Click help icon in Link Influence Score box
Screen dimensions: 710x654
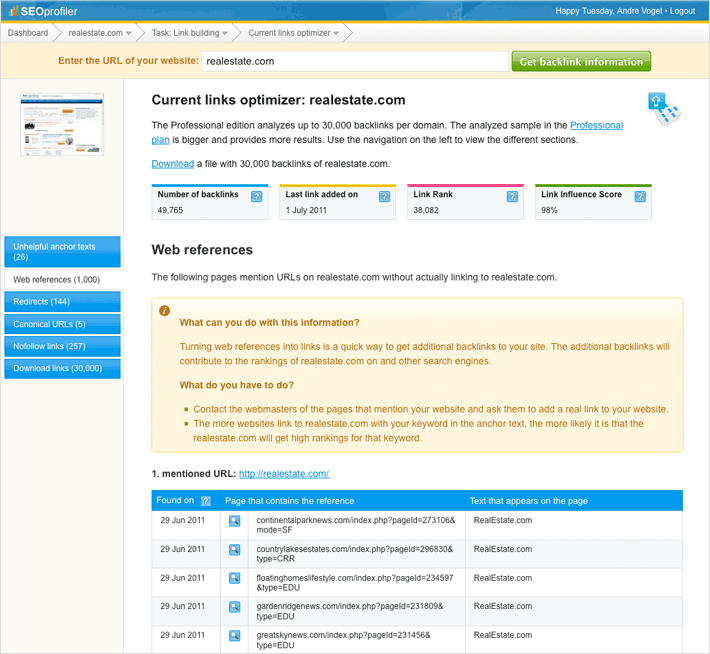click(640, 197)
